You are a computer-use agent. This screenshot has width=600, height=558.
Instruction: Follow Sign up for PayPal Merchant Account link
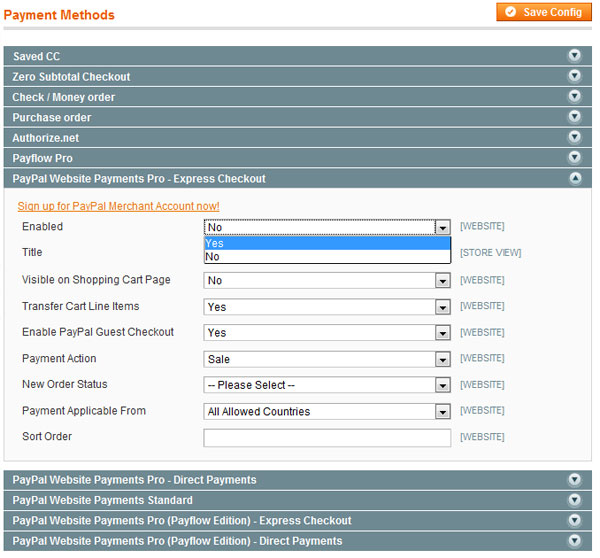tap(118, 206)
